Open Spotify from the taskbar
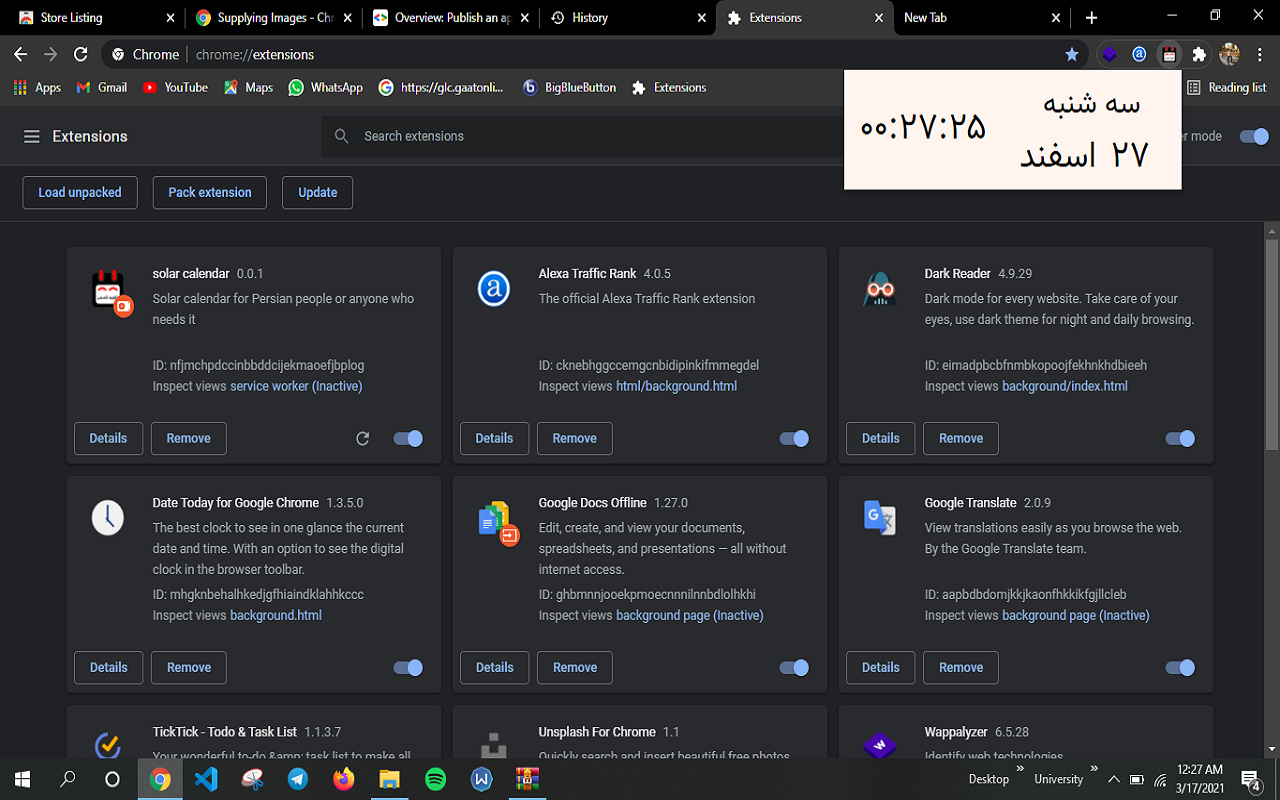This screenshot has width=1280, height=800. (x=435, y=779)
